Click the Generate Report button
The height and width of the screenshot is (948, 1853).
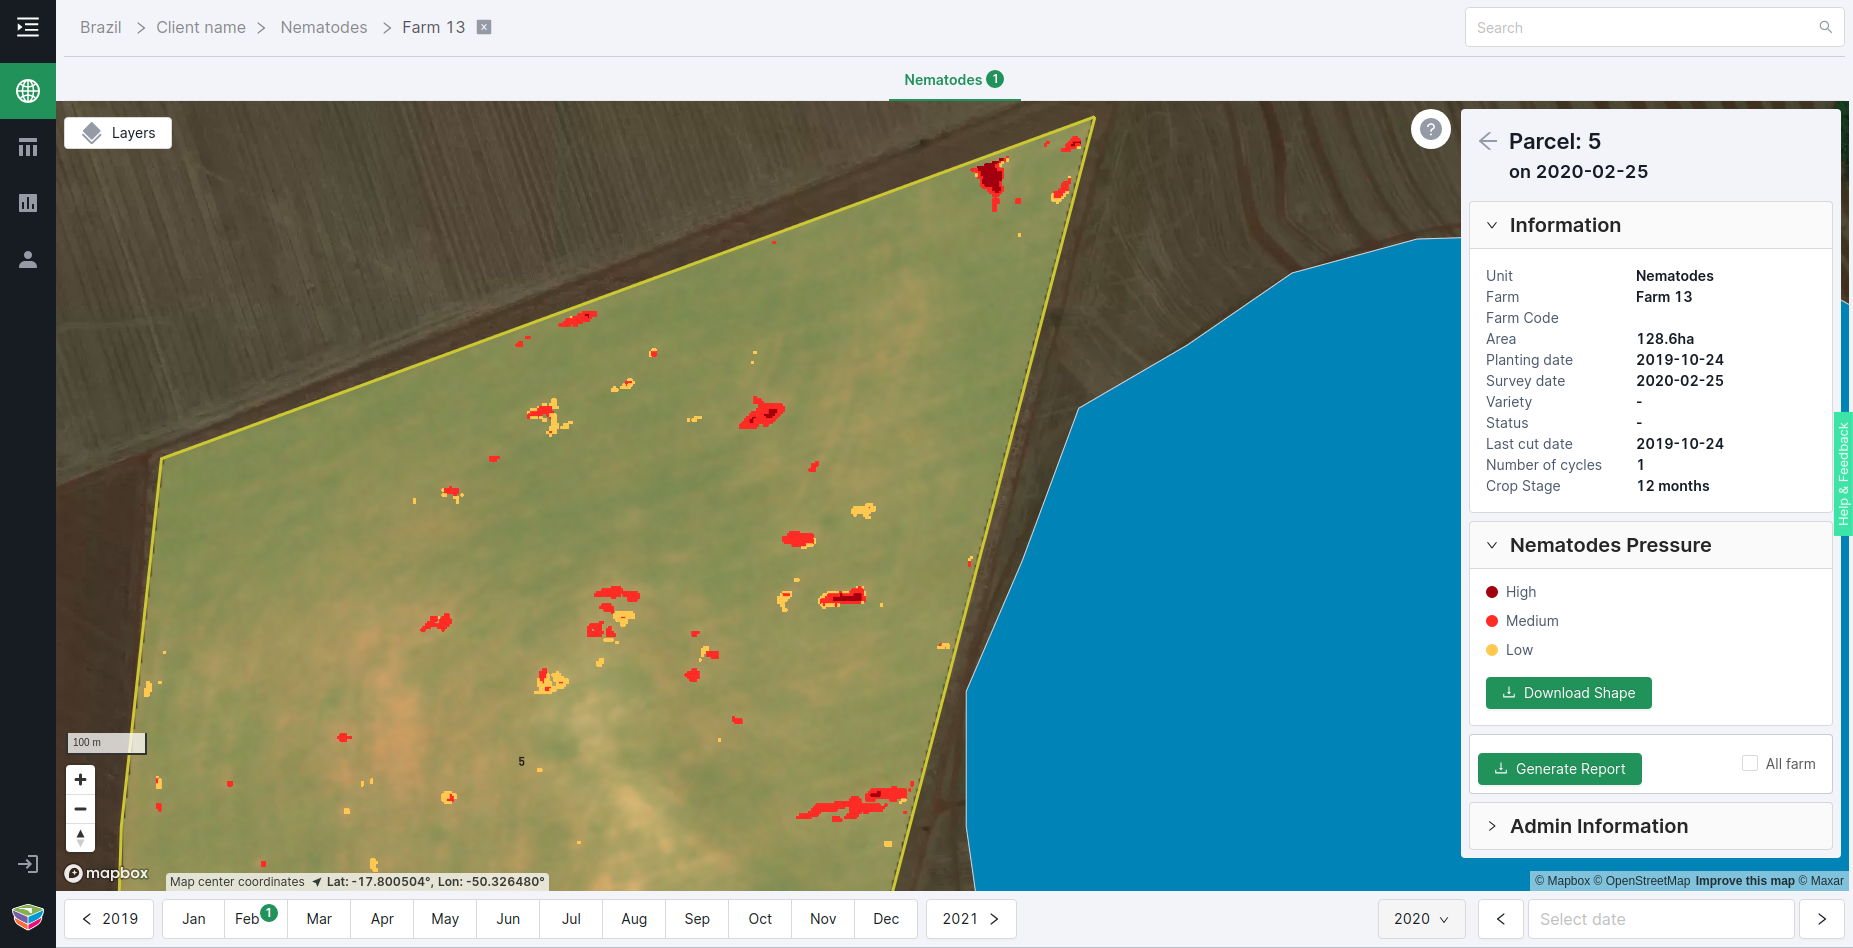[x=1559, y=769]
